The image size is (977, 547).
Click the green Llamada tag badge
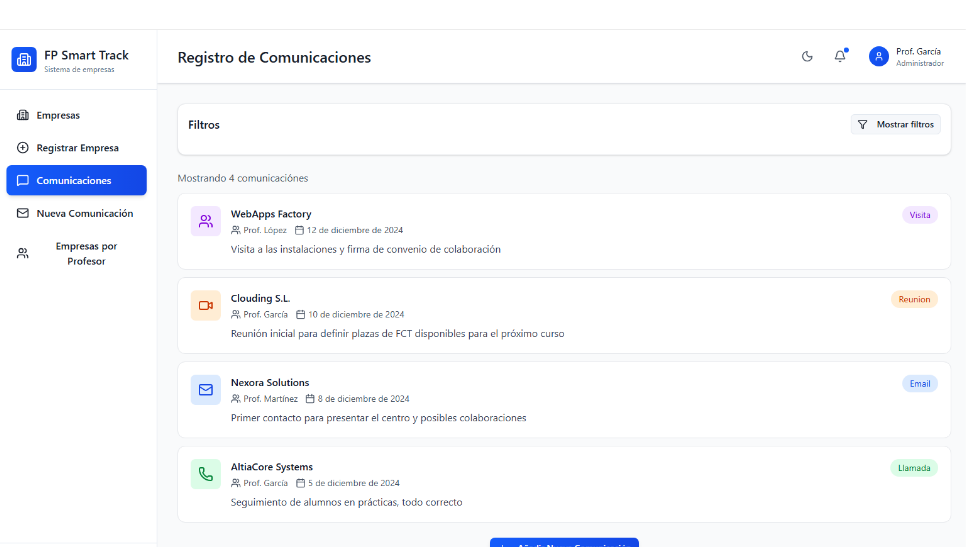click(x=914, y=468)
